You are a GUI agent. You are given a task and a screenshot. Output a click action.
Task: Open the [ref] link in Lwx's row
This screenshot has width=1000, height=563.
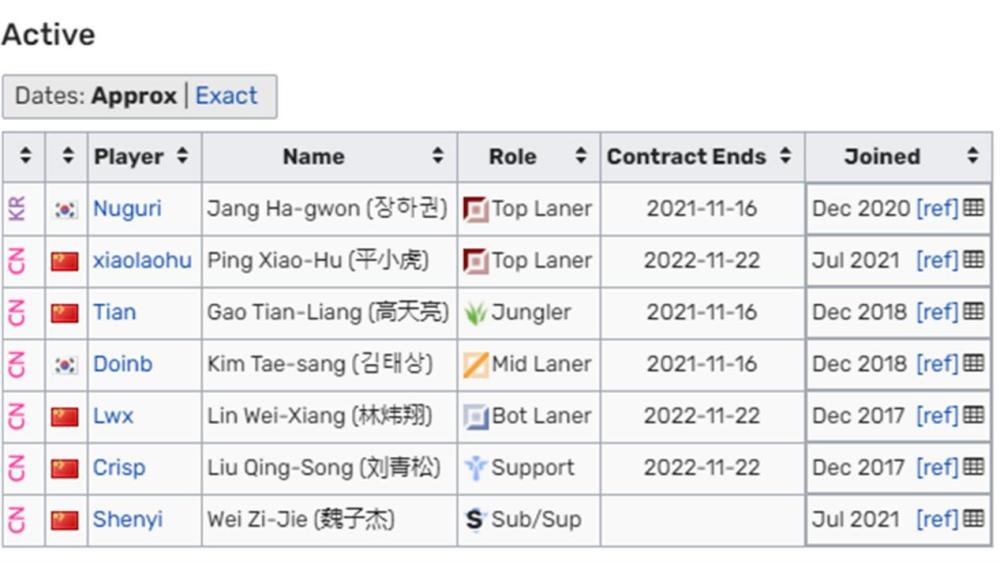[937, 416]
